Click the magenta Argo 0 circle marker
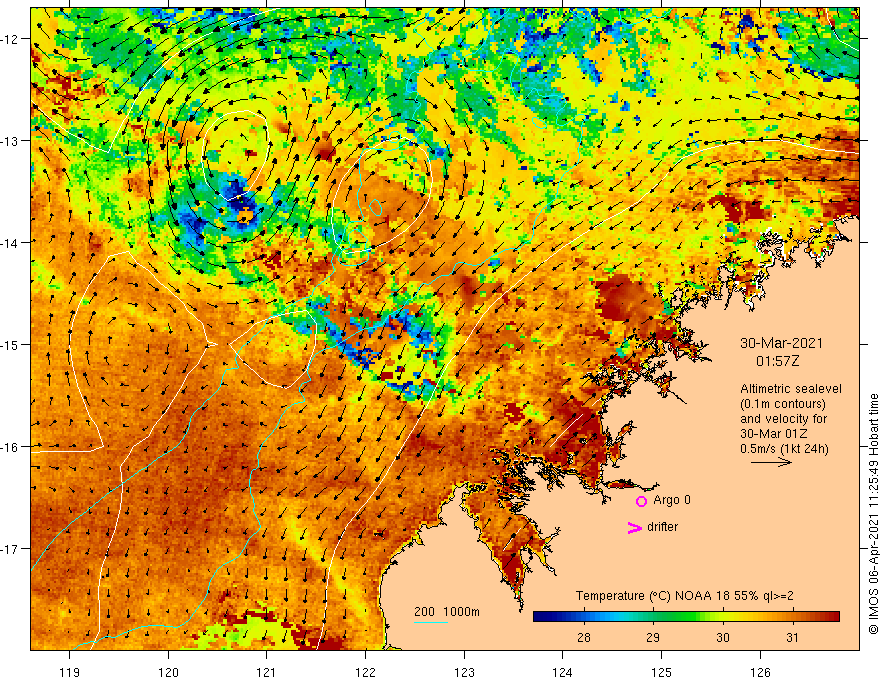This screenshot has width=880, height=680. coord(641,501)
